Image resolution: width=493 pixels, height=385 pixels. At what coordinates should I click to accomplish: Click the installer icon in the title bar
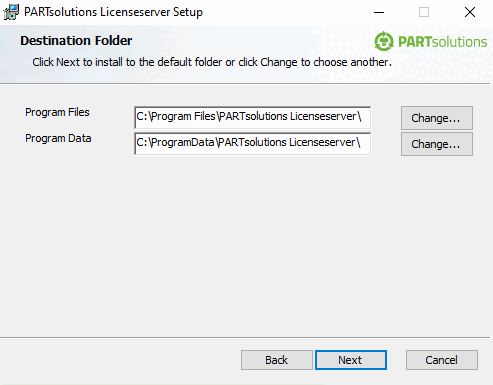(x=11, y=12)
